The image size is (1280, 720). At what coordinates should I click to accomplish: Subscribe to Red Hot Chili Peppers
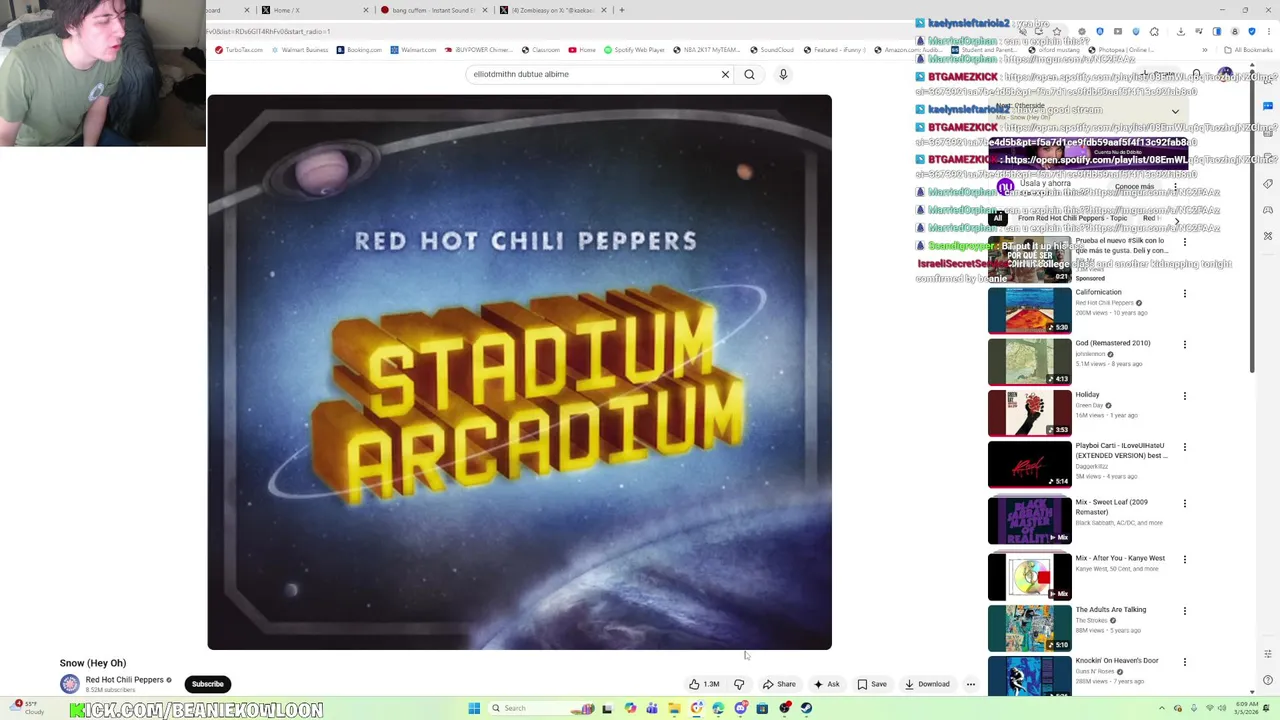click(x=207, y=684)
